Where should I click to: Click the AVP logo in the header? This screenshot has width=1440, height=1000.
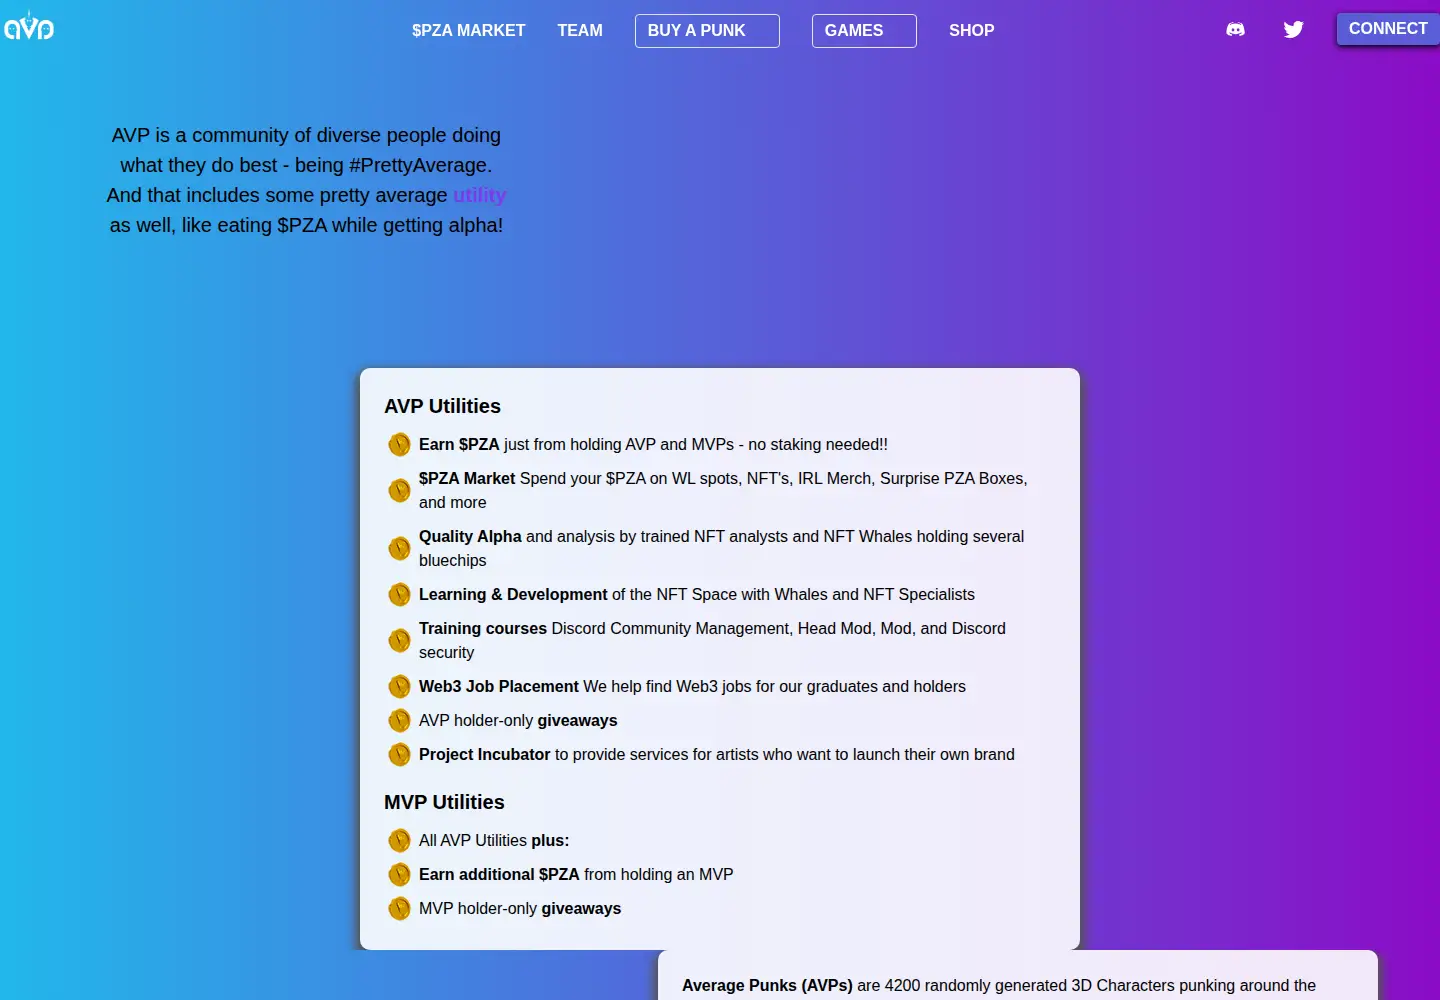coord(28,26)
